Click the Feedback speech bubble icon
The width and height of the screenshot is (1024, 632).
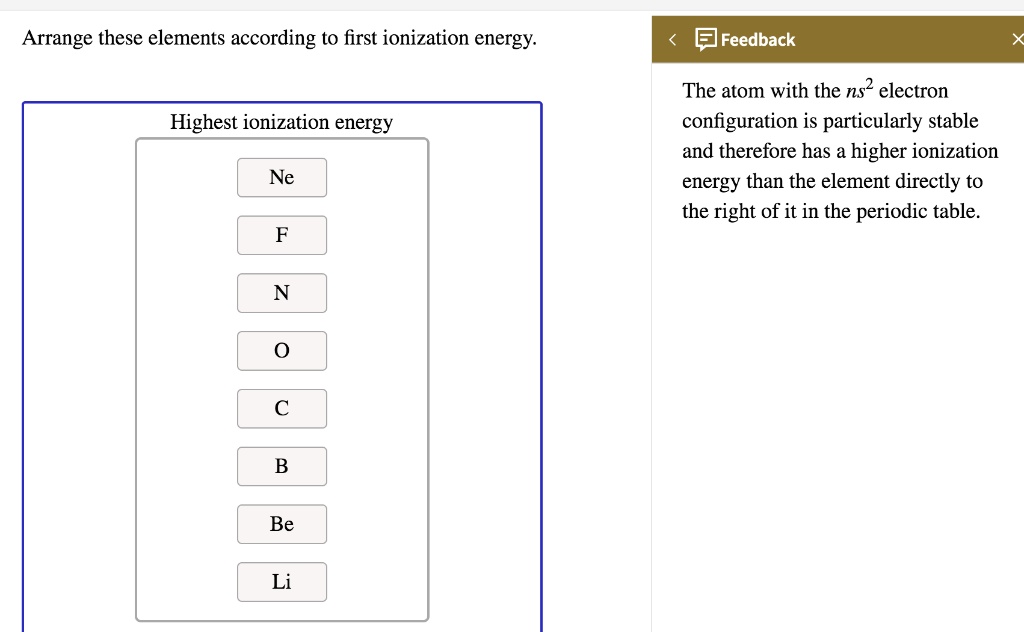[x=707, y=39]
